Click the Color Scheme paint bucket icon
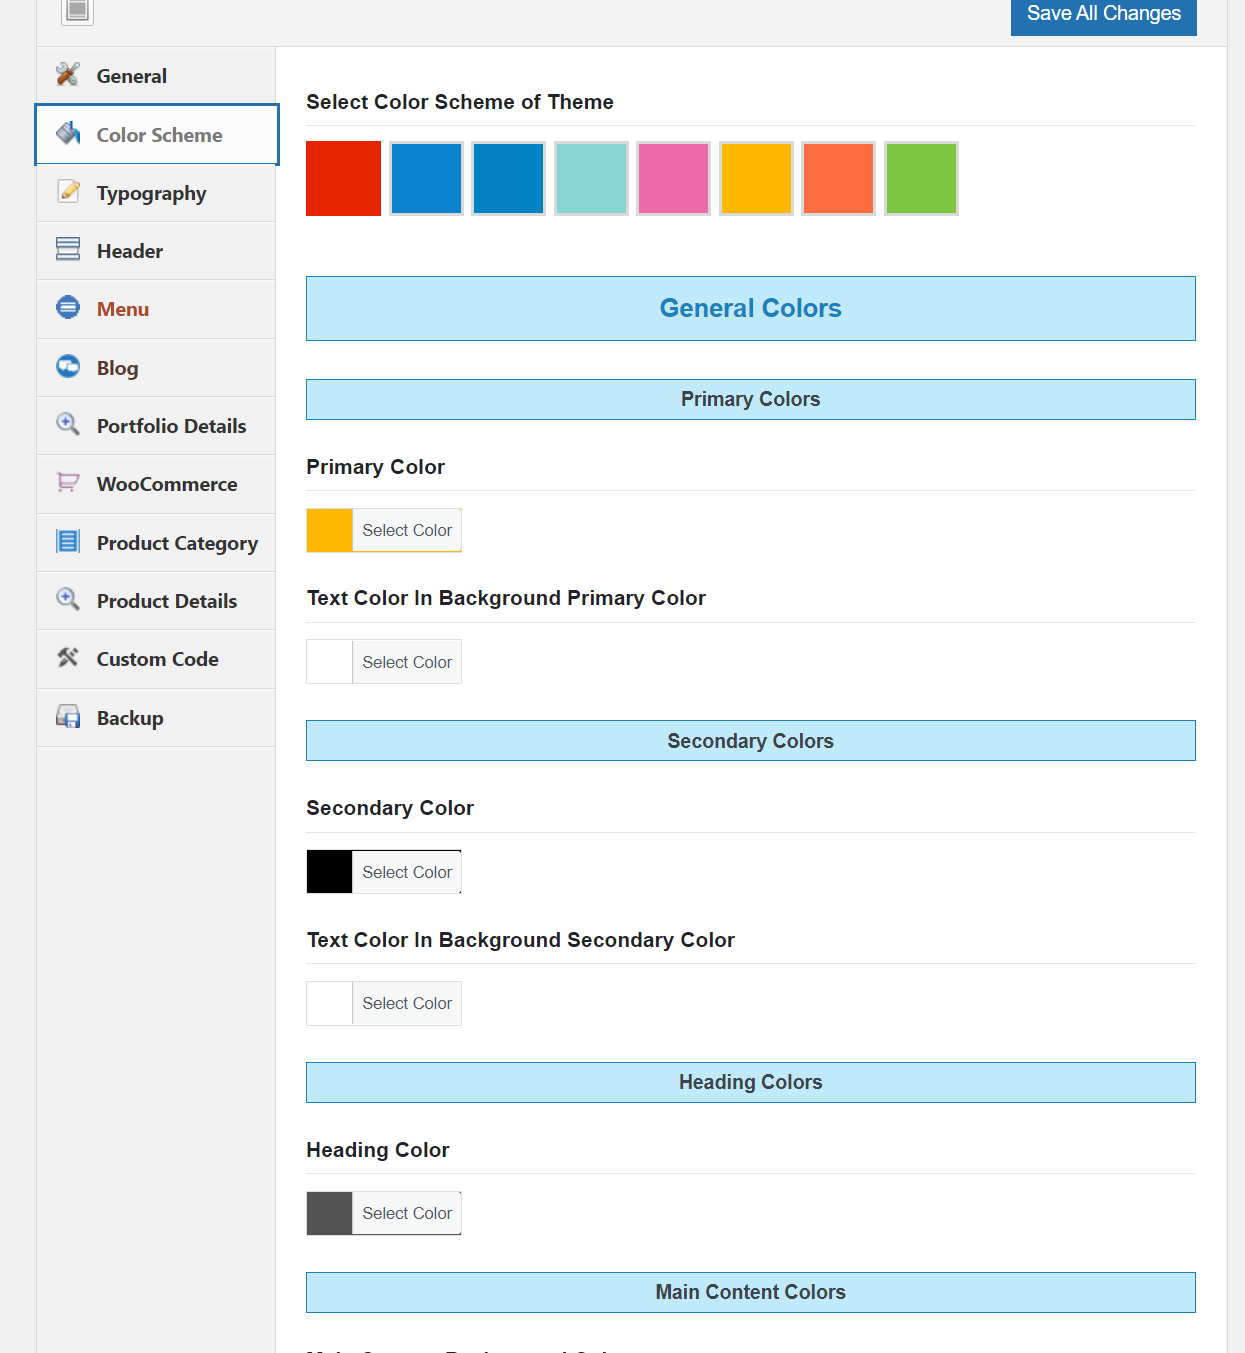Viewport: 1245px width, 1353px height. [68, 133]
